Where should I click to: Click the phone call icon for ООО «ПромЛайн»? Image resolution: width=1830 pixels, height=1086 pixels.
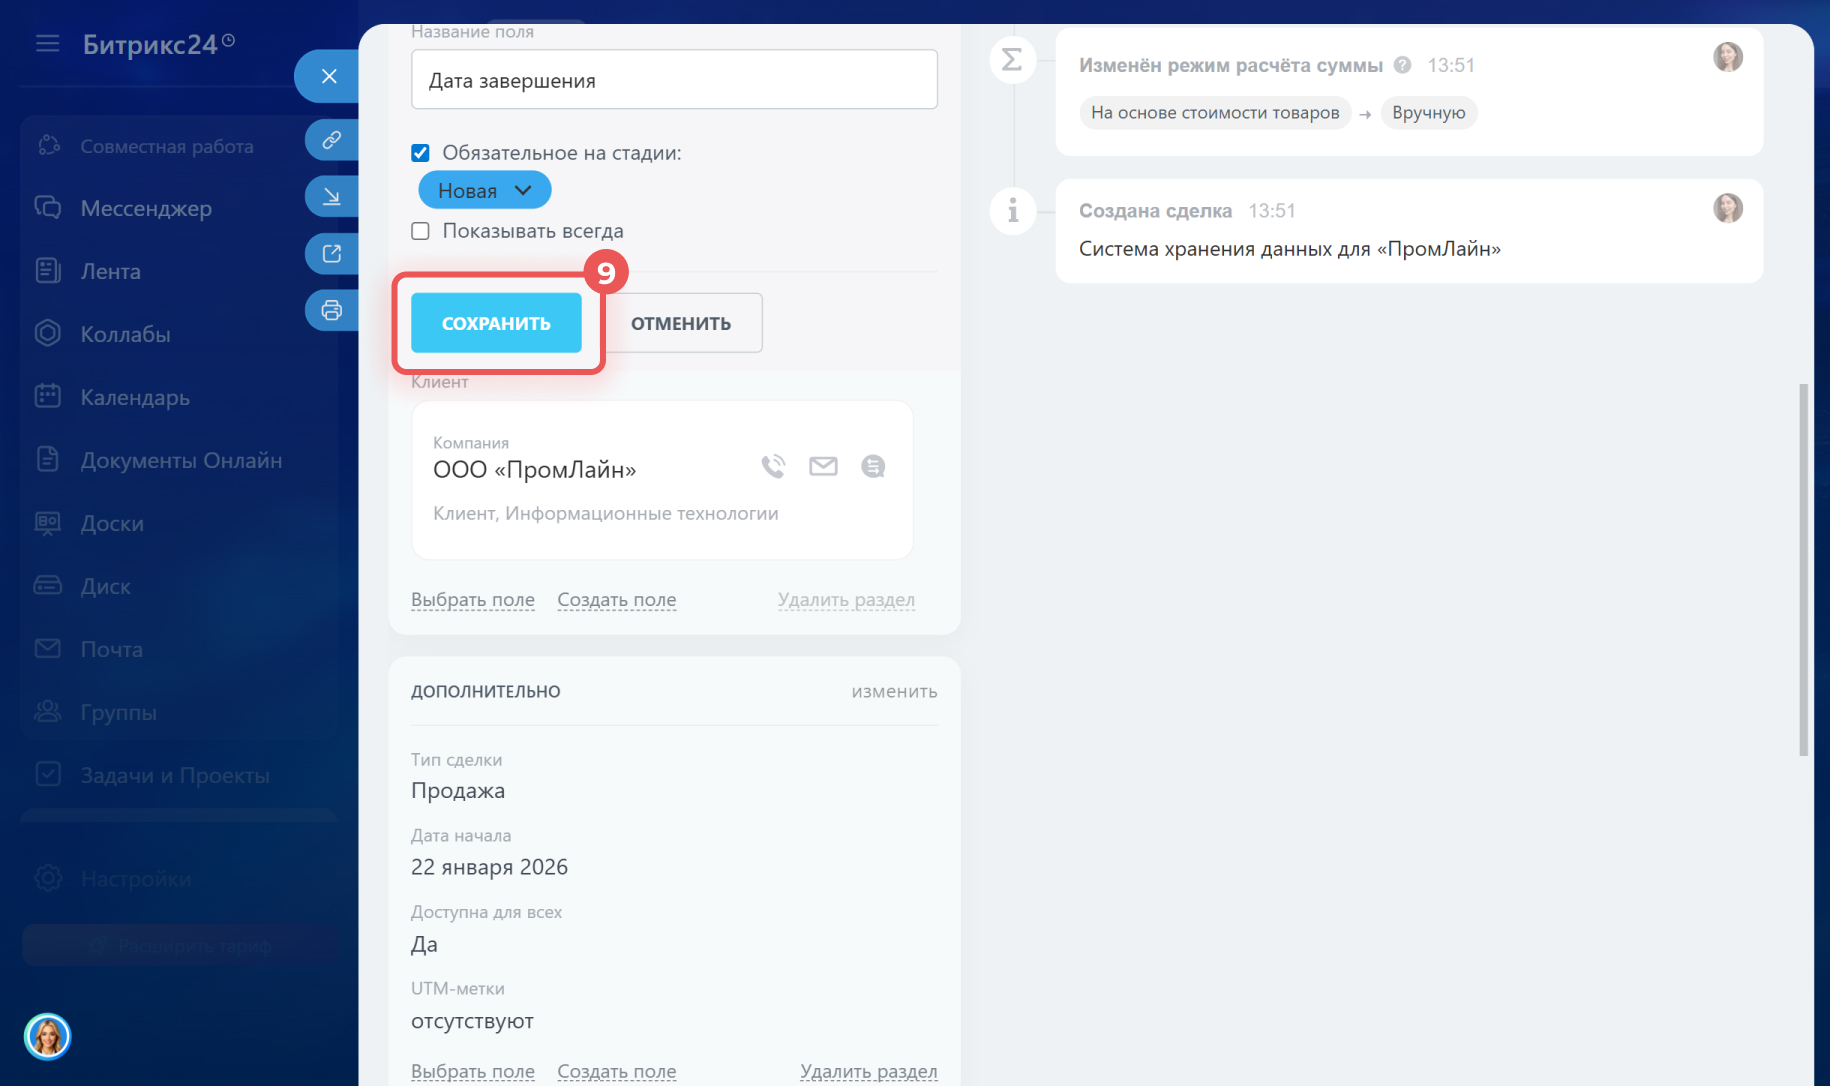pos(773,466)
